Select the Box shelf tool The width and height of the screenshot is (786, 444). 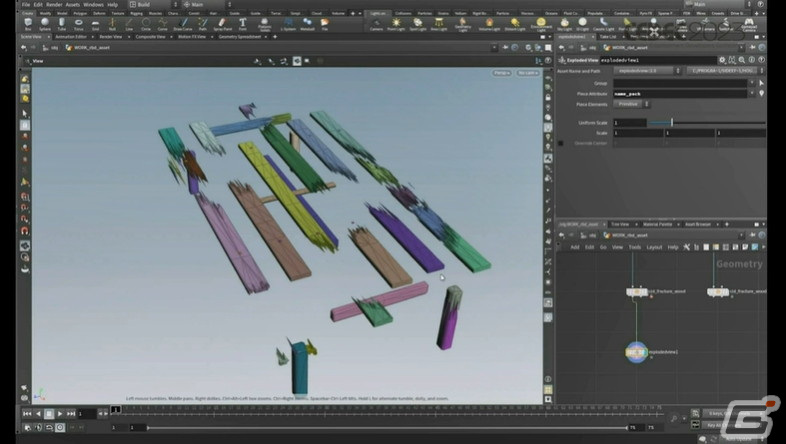pyautogui.click(x=28, y=24)
